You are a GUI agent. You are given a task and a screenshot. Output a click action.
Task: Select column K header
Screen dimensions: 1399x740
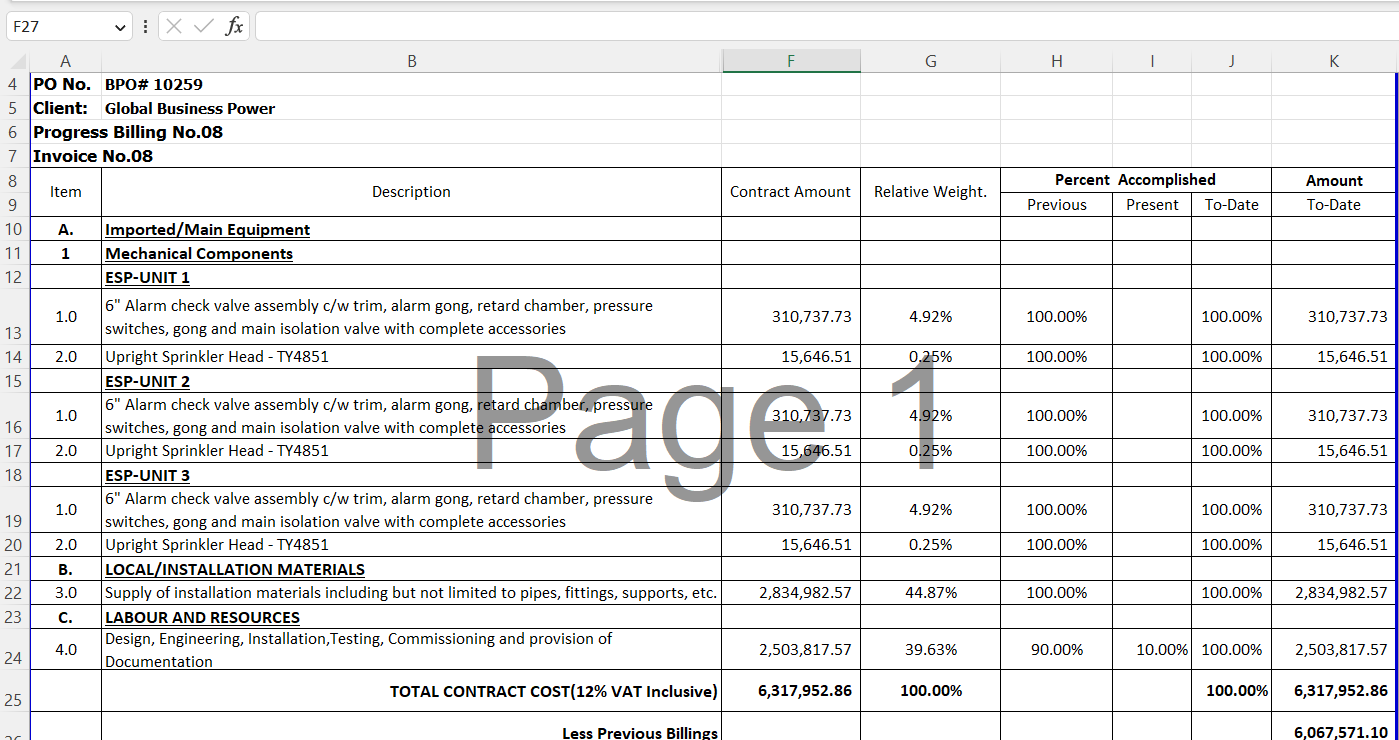point(1334,62)
